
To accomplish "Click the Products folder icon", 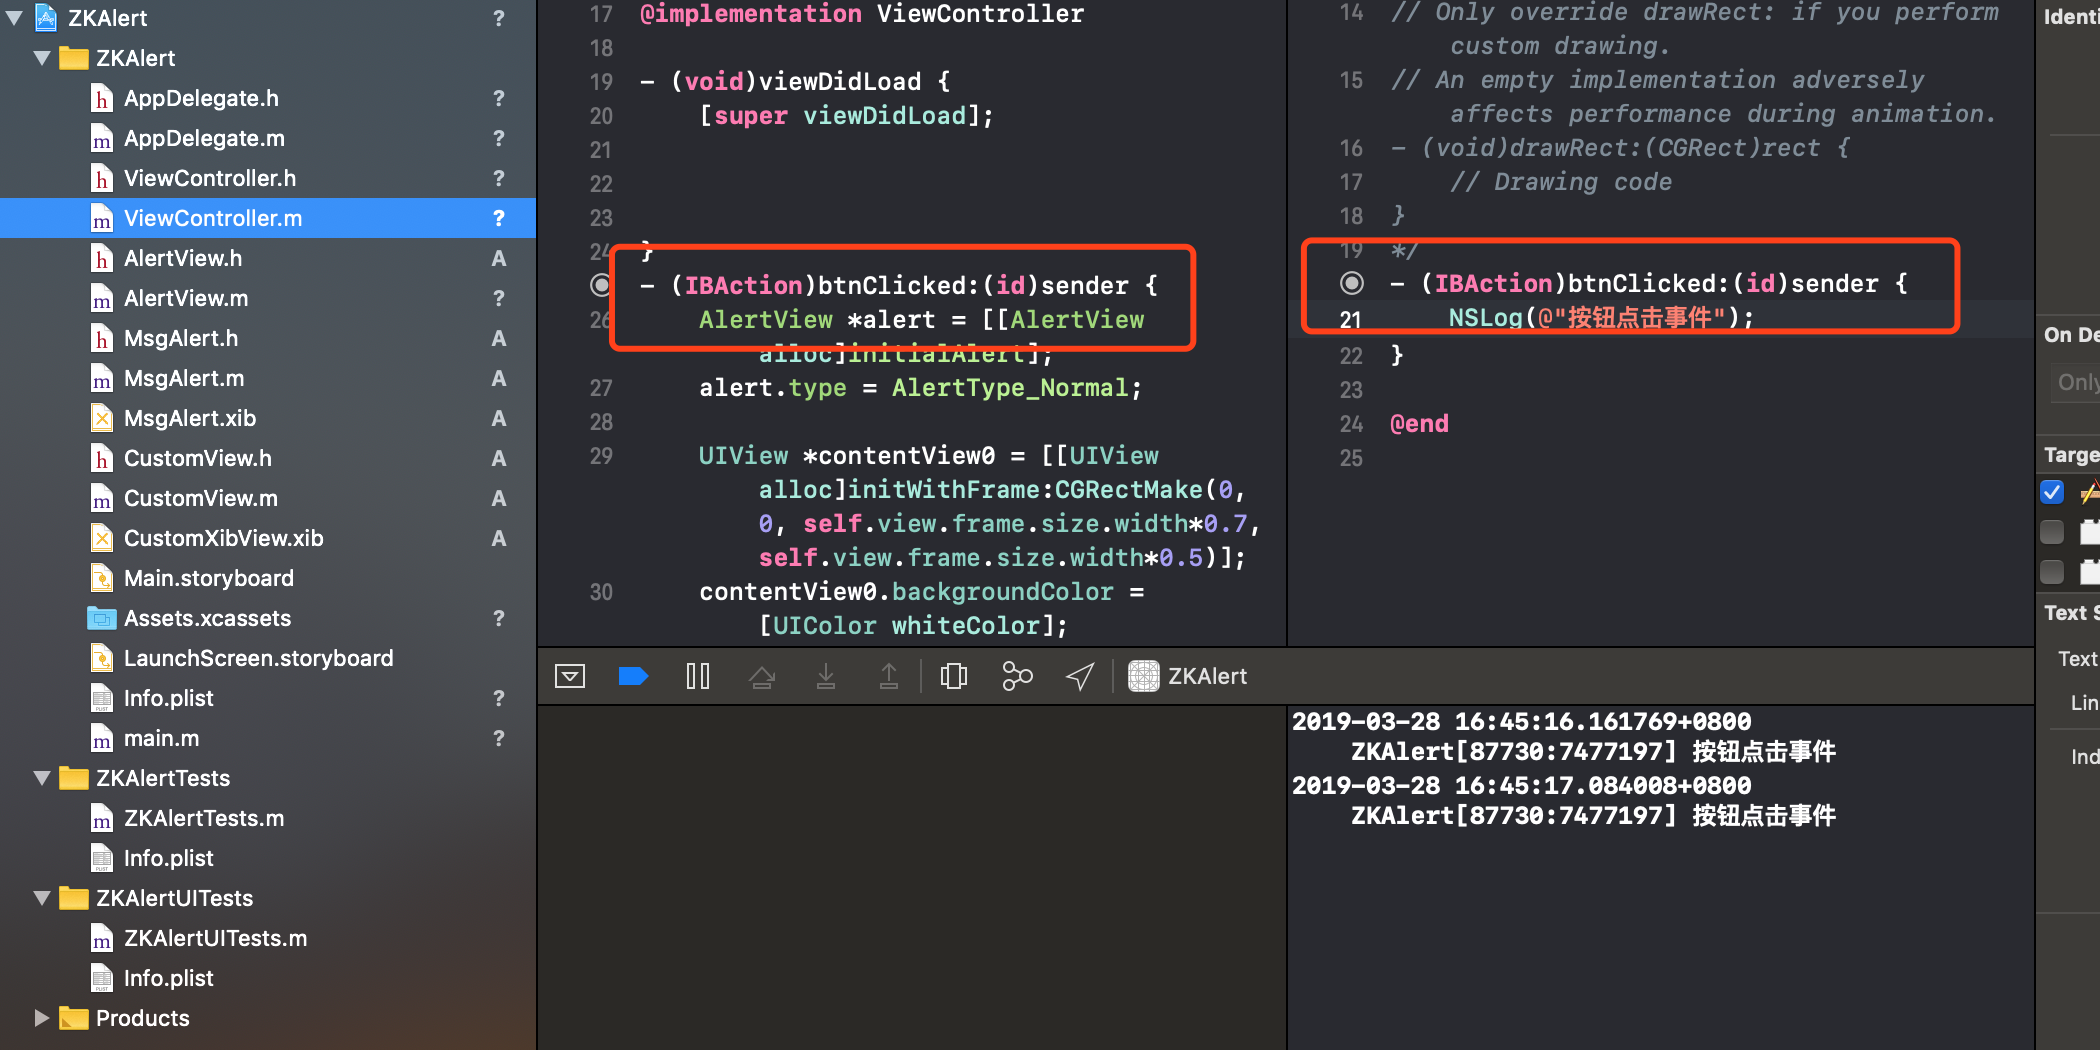I will point(74,1018).
